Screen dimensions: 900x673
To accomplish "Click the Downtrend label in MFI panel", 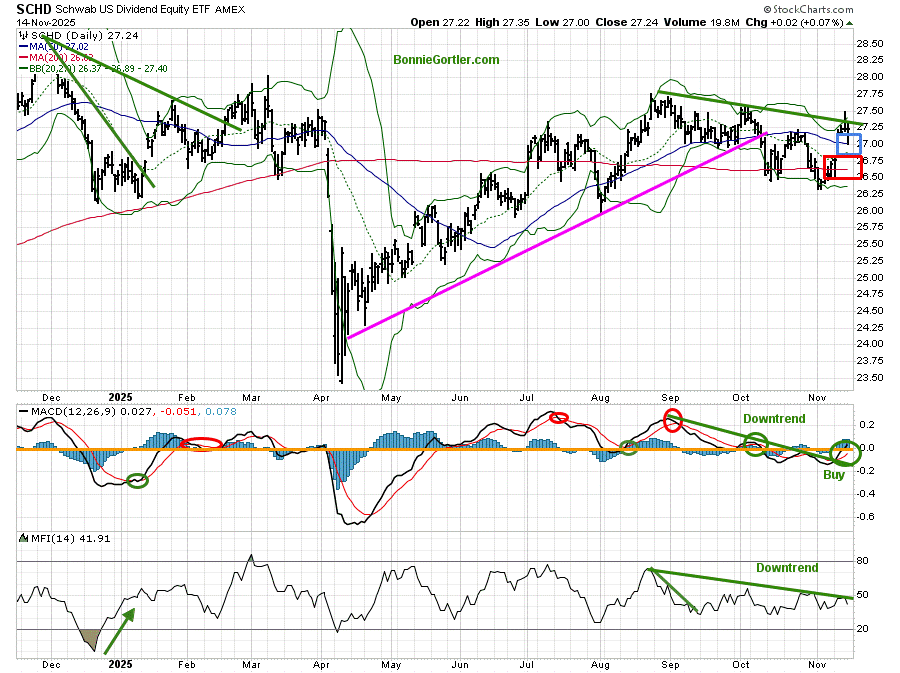I will pos(786,567).
